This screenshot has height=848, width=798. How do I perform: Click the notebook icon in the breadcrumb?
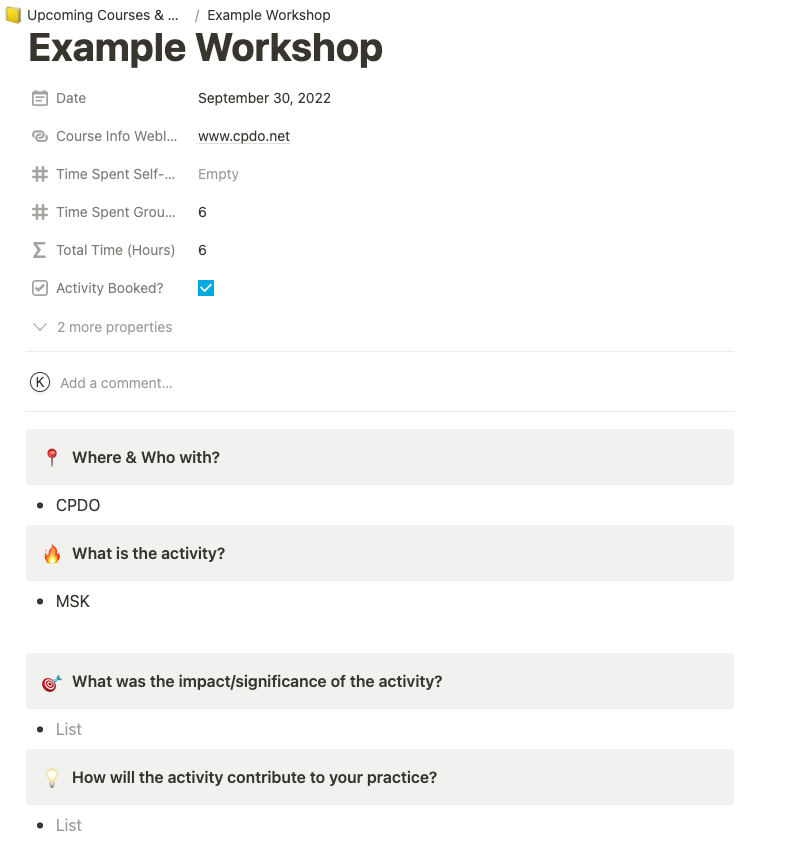tap(13, 15)
